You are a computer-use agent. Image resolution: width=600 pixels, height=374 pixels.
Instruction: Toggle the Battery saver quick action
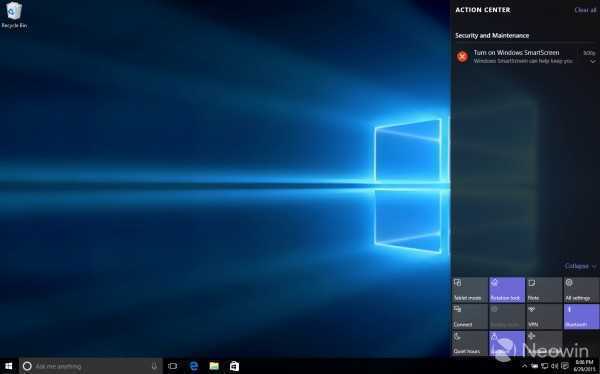pyautogui.click(x=507, y=317)
